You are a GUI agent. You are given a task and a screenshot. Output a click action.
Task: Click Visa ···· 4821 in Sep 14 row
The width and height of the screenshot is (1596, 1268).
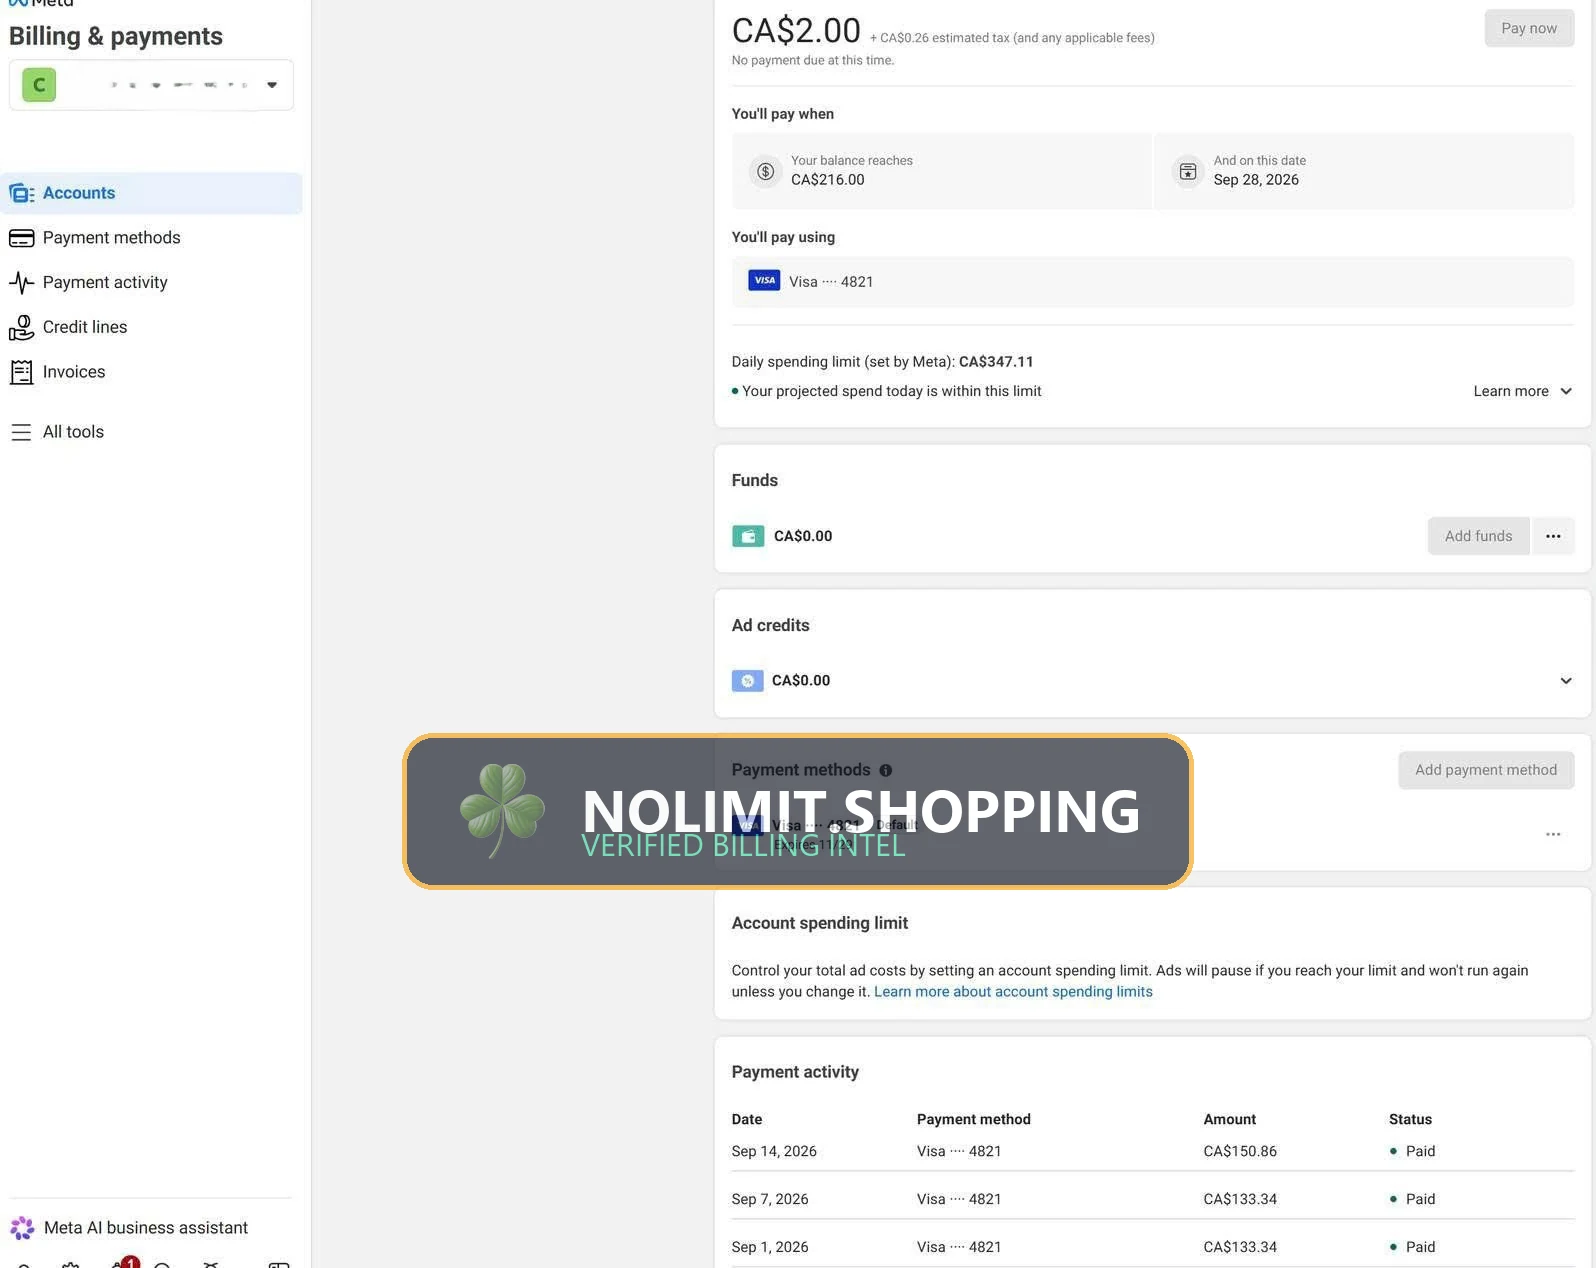click(x=959, y=1152)
